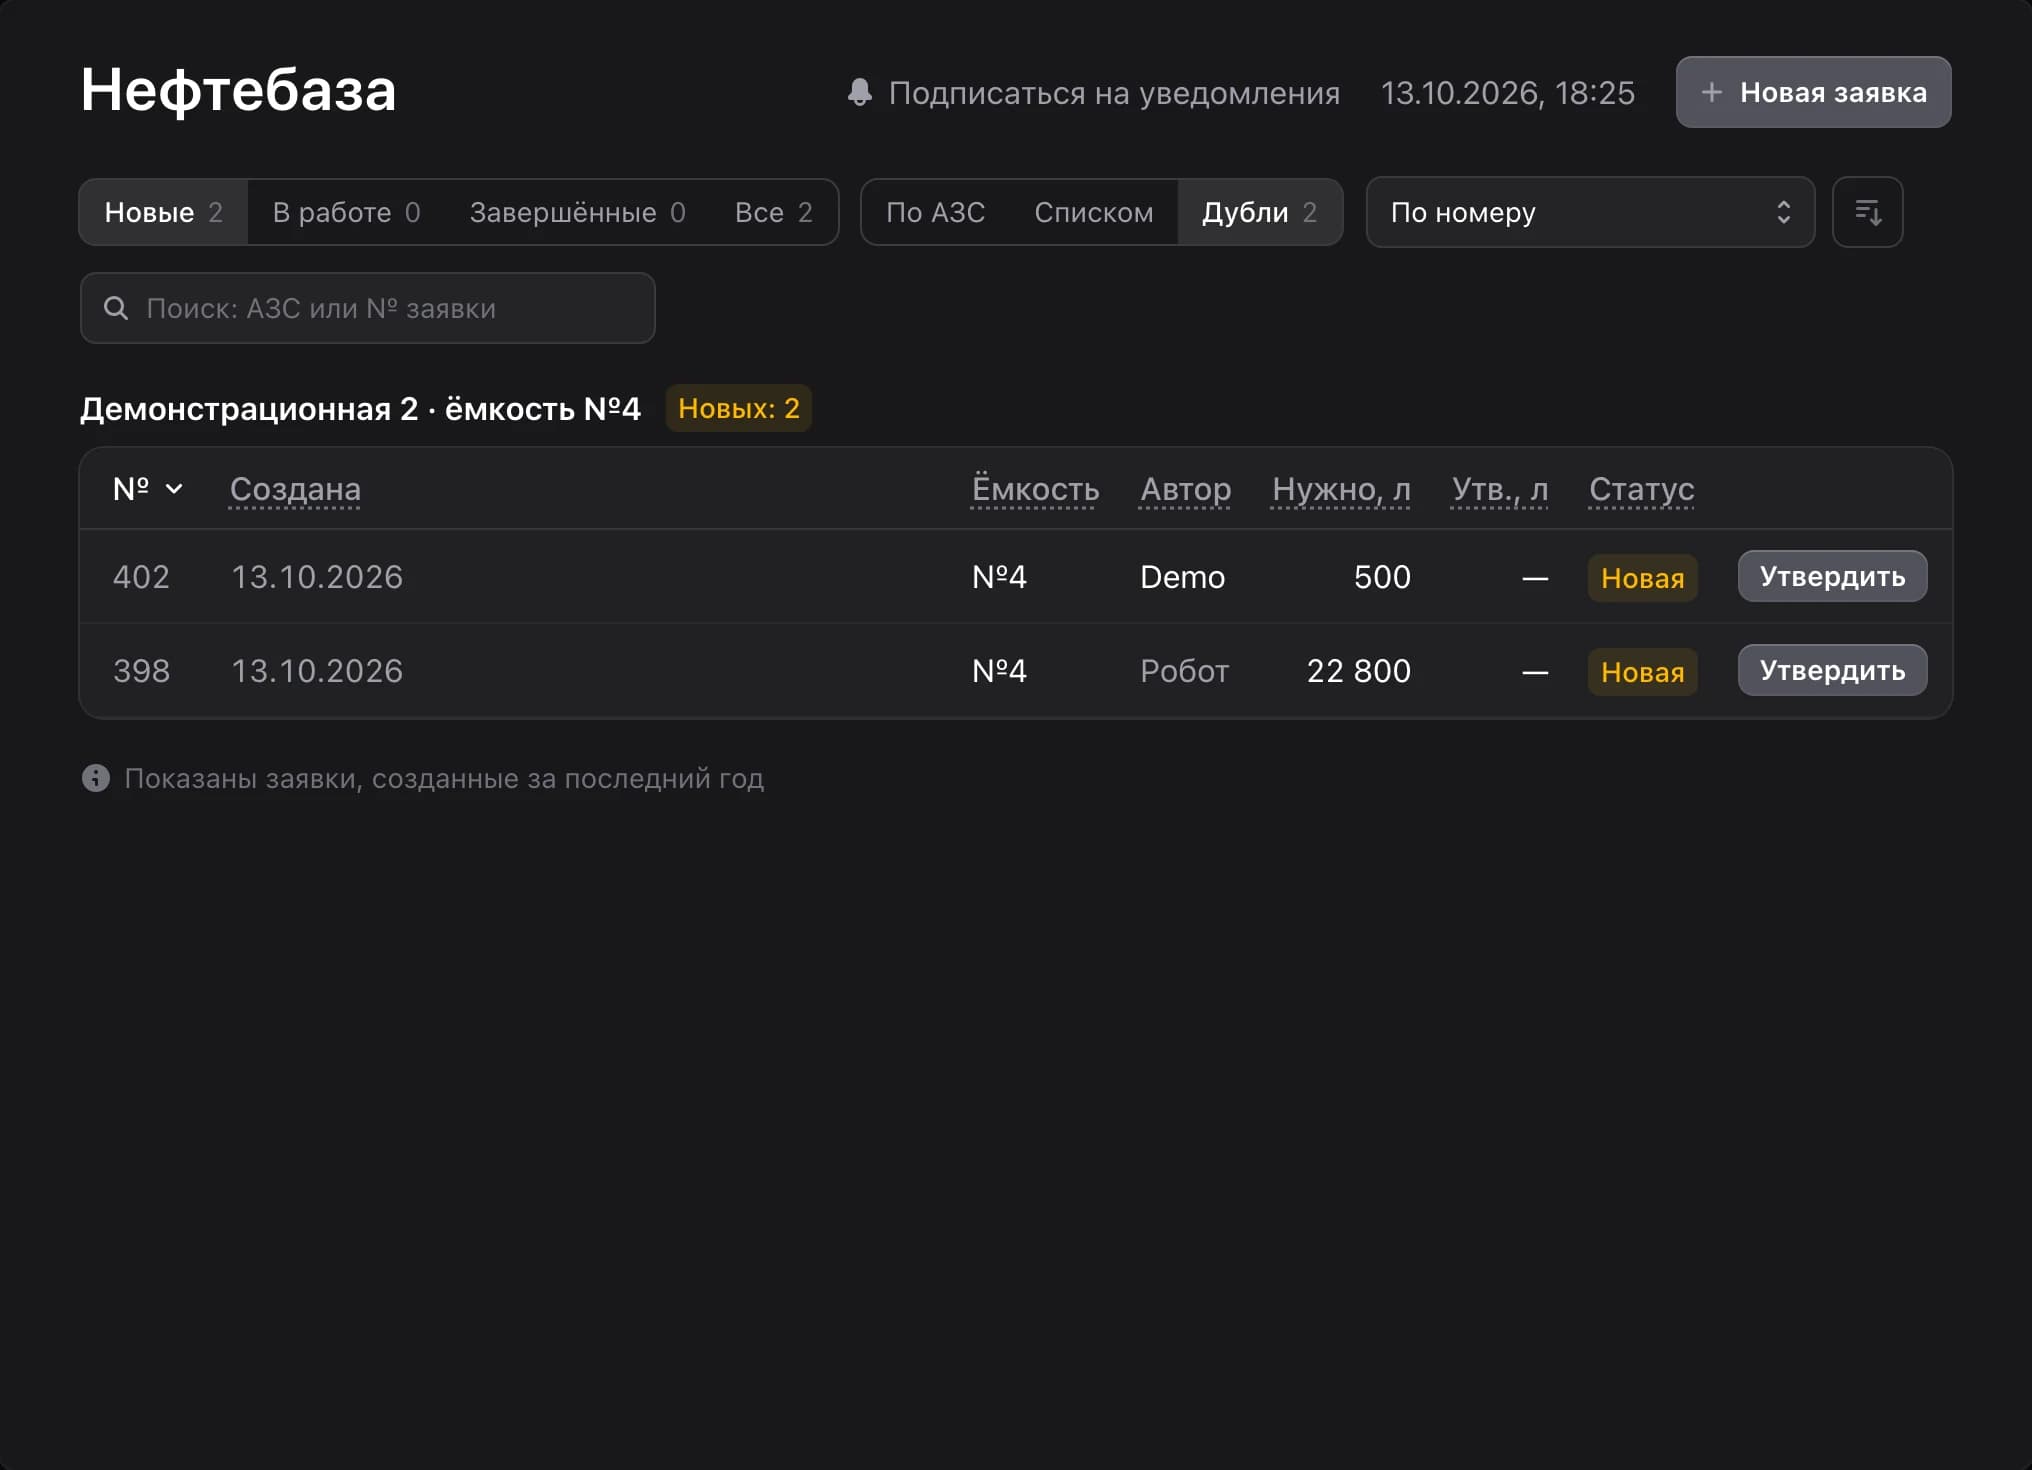Approve request 402 with Утвердить
The height and width of the screenshot is (1470, 2032).
point(1832,576)
